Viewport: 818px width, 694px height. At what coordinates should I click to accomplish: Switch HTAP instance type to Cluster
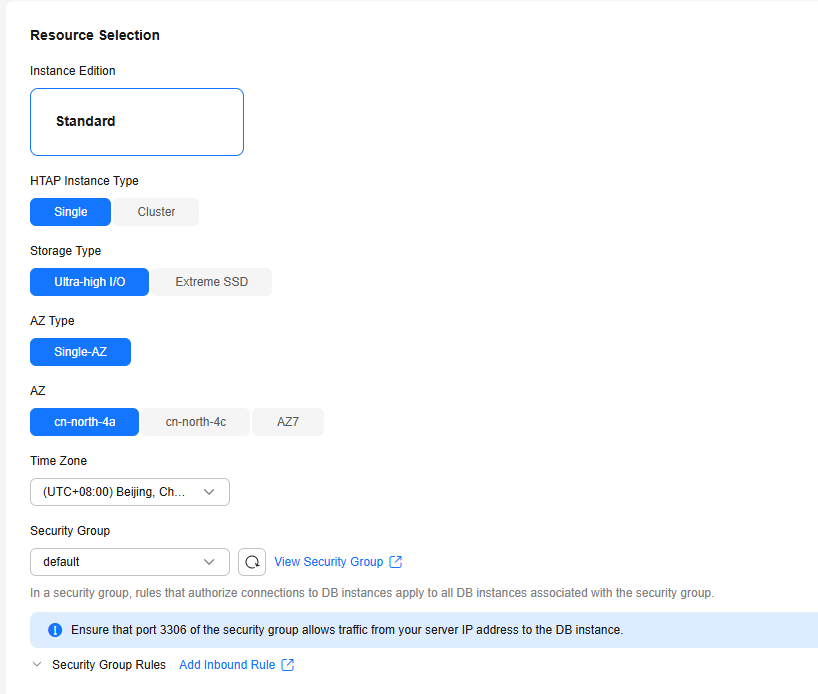point(156,212)
